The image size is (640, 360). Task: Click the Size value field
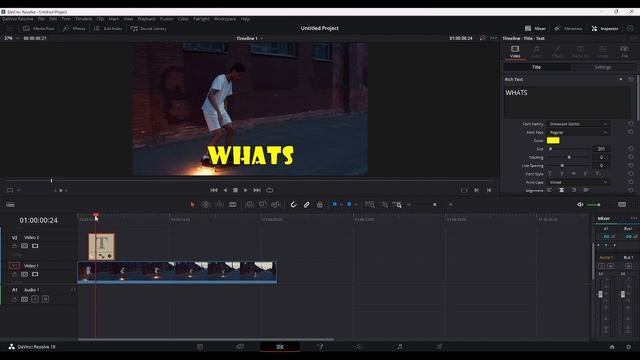click(601, 149)
